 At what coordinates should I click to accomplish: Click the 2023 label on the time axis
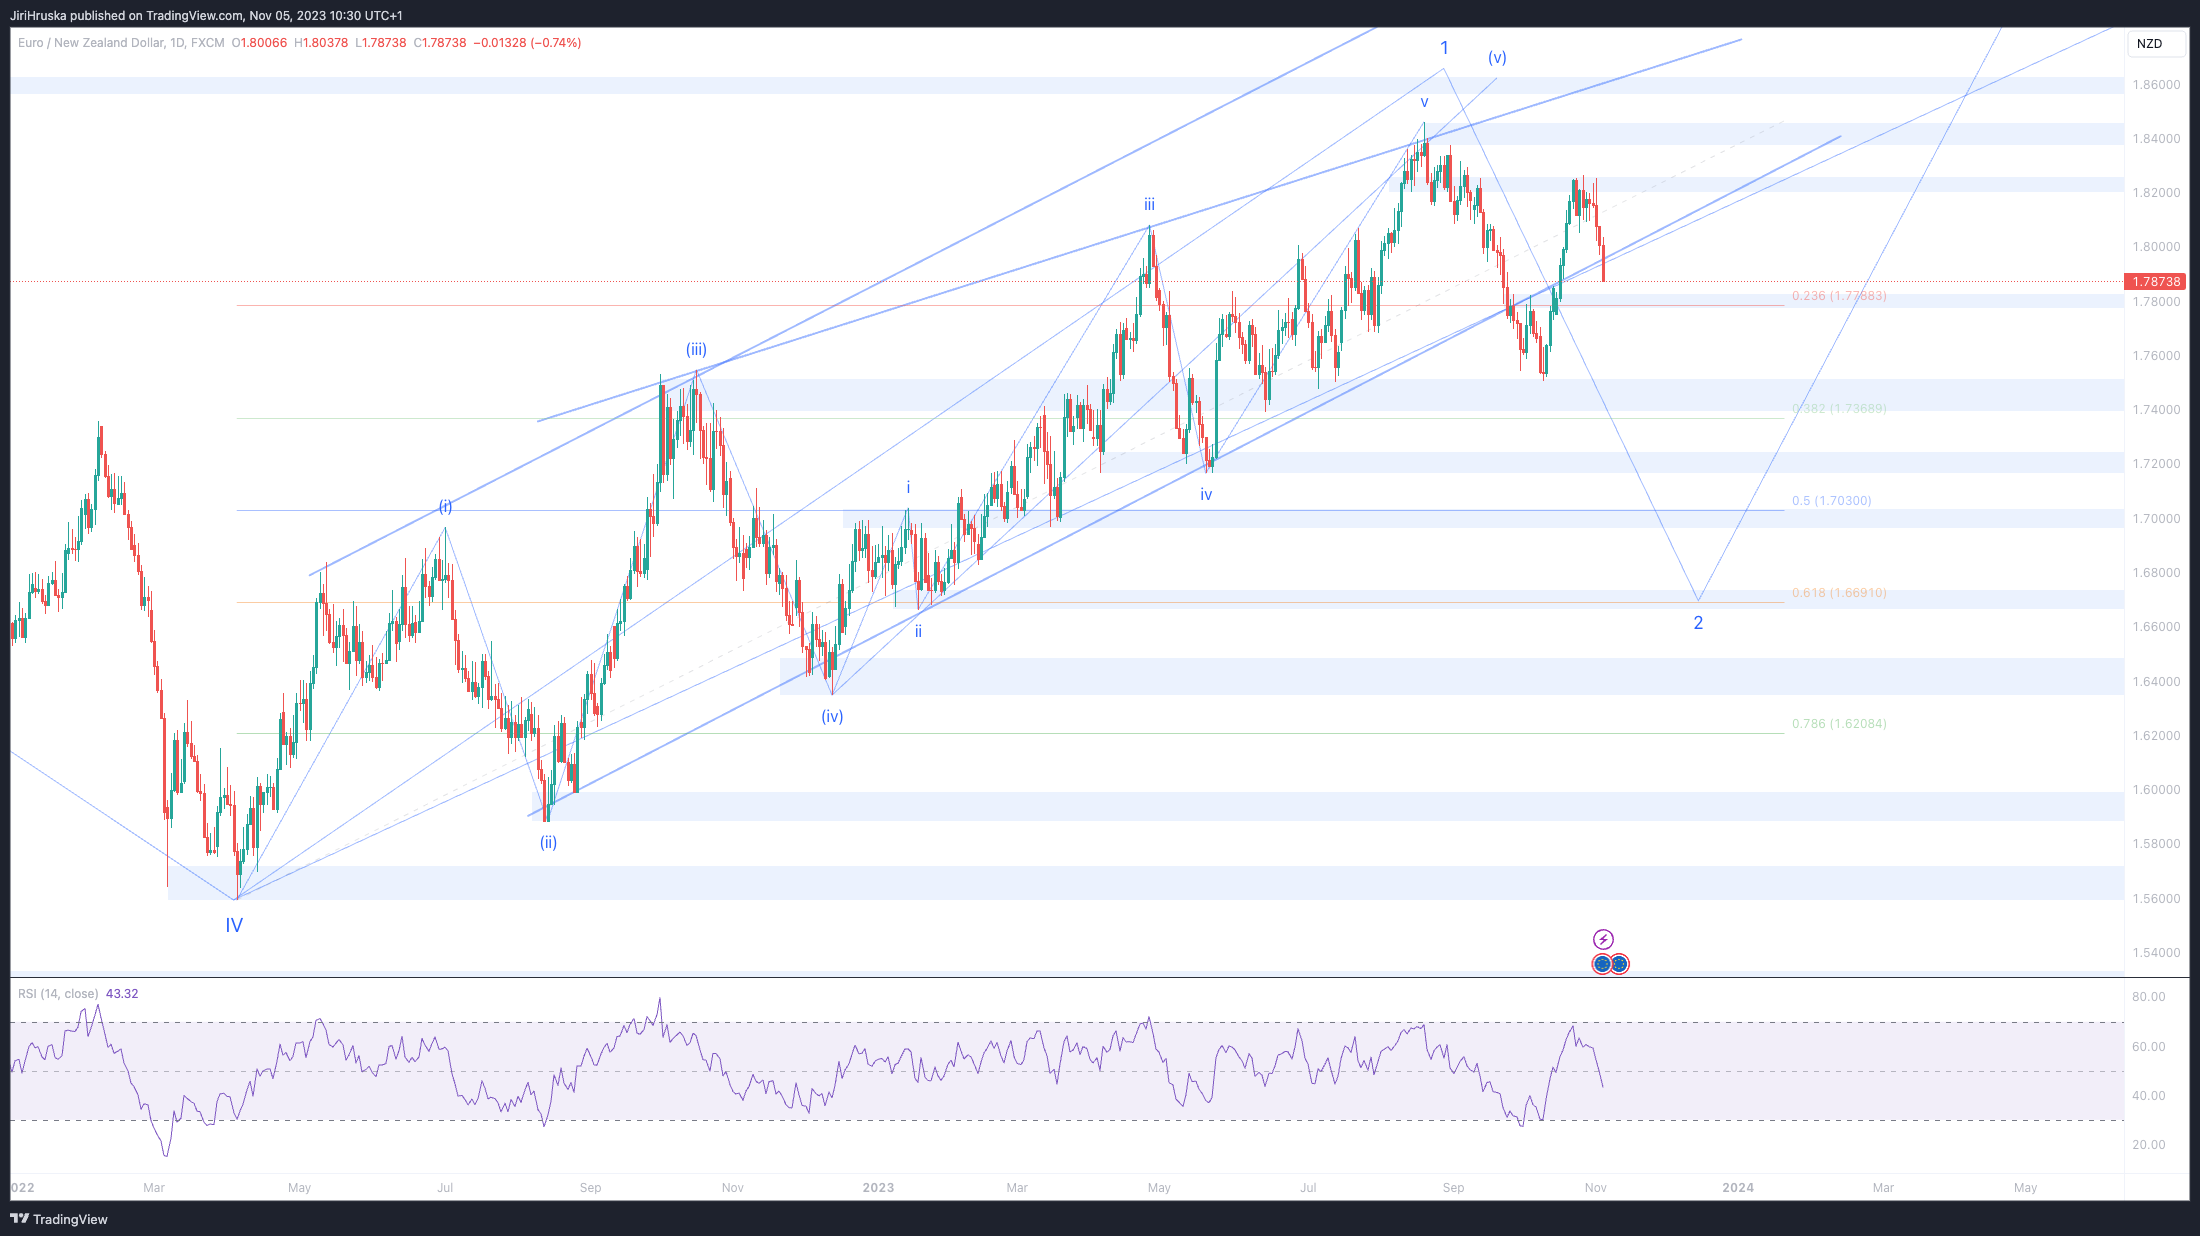[x=878, y=1188]
